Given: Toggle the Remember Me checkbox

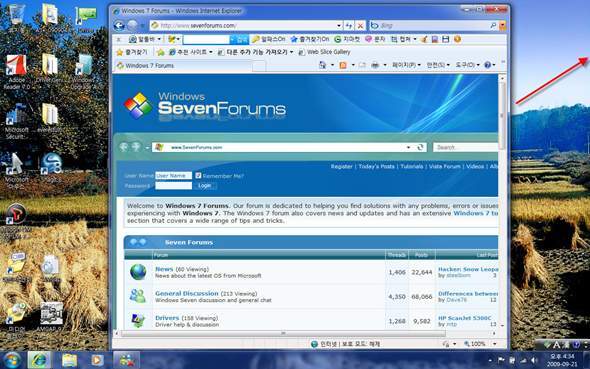Looking at the screenshot, I should 198,175.
